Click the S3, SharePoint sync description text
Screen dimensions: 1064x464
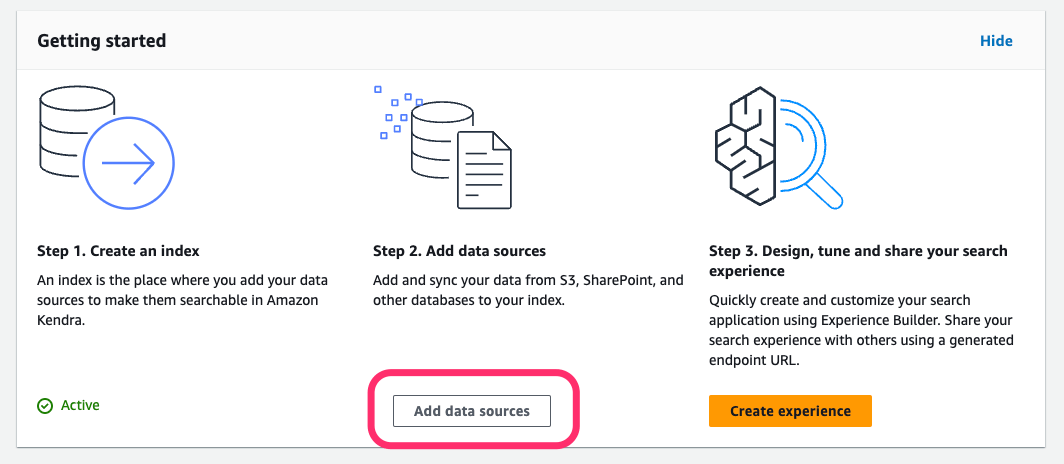point(528,290)
